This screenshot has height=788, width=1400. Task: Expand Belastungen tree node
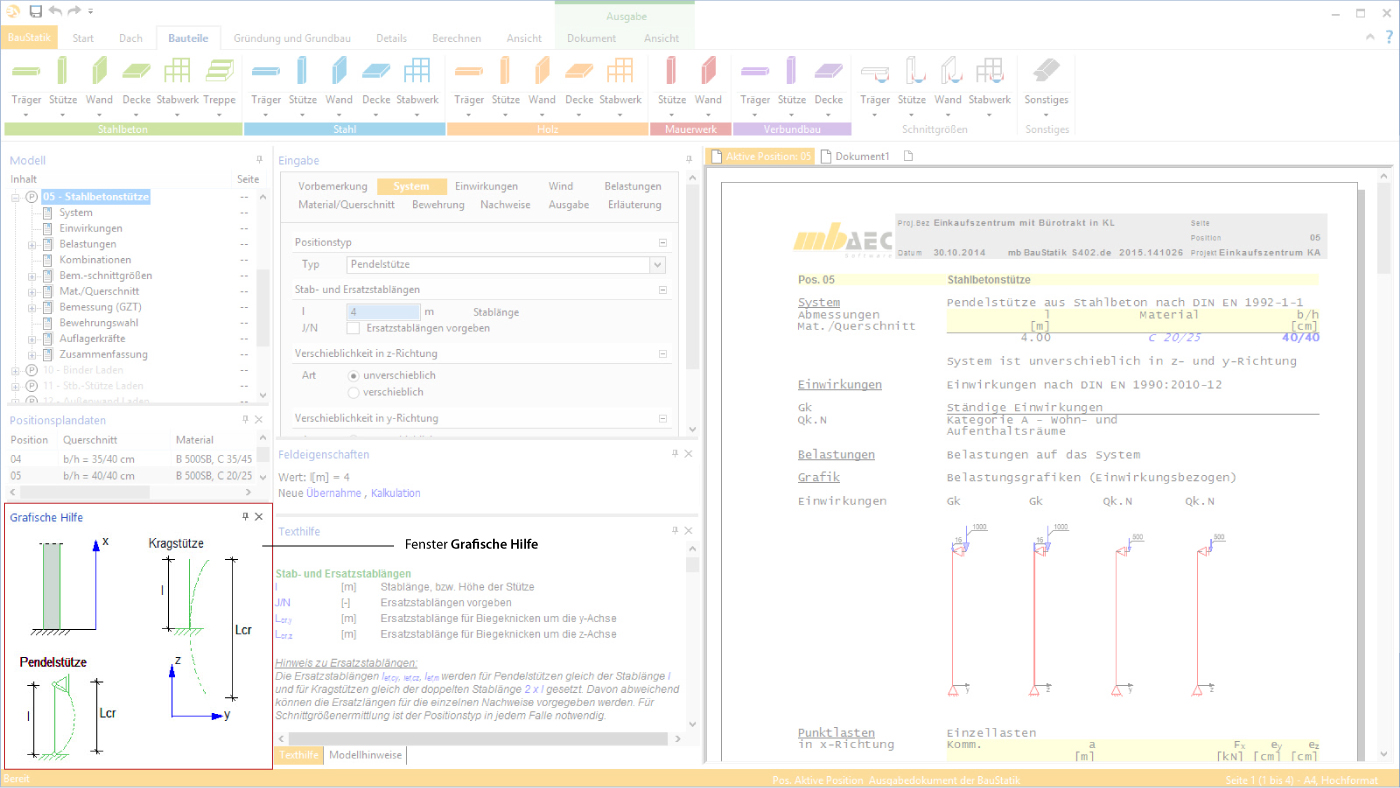tap(32, 244)
